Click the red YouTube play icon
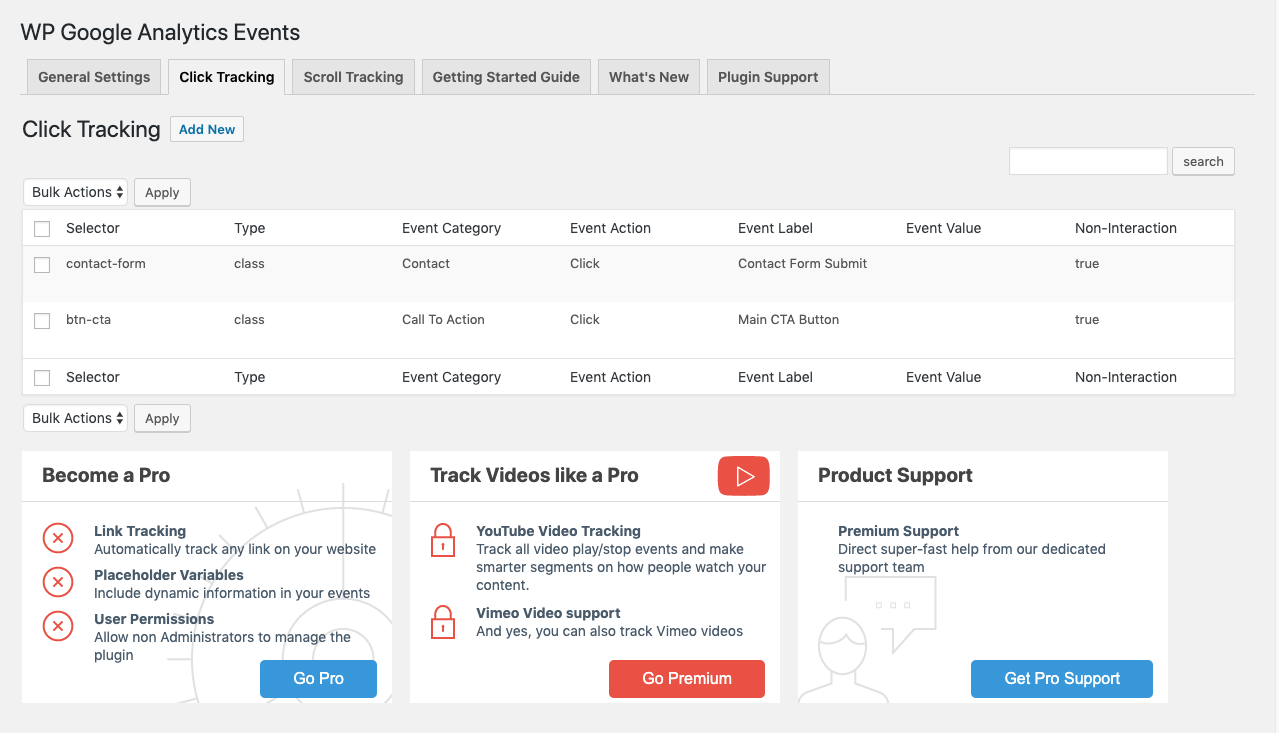This screenshot has width=1279, height=733. coord(743,476)
